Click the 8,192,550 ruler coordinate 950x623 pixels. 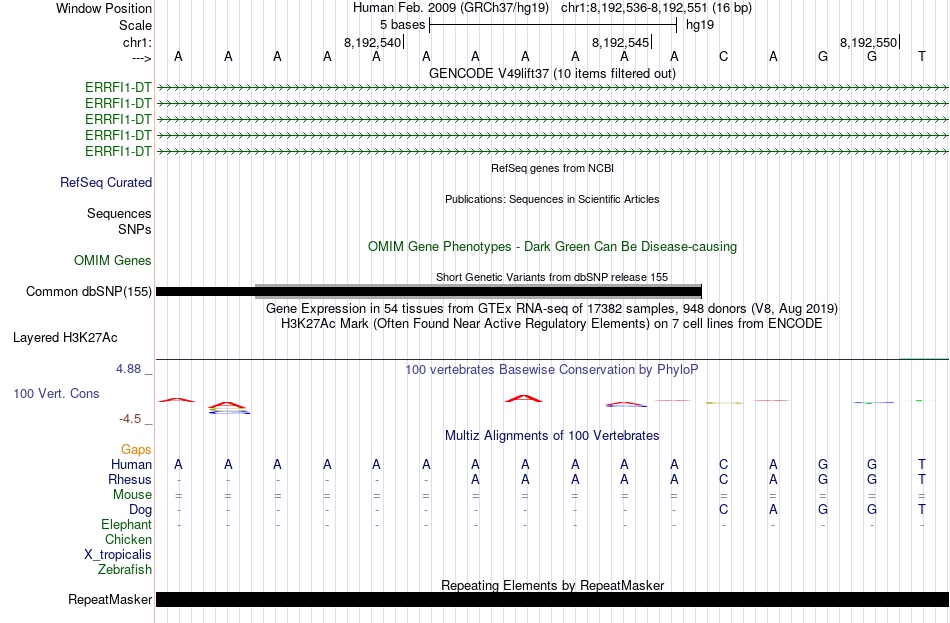(x=868, y=42)
